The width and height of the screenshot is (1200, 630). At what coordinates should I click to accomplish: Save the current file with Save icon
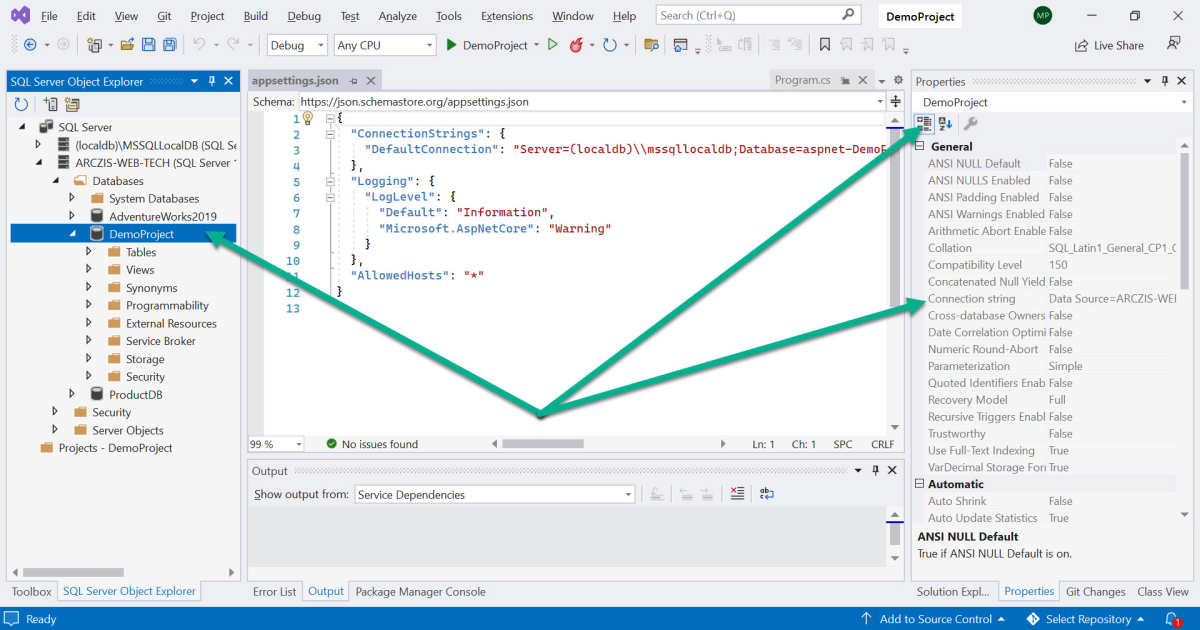(x=148, y=45)
